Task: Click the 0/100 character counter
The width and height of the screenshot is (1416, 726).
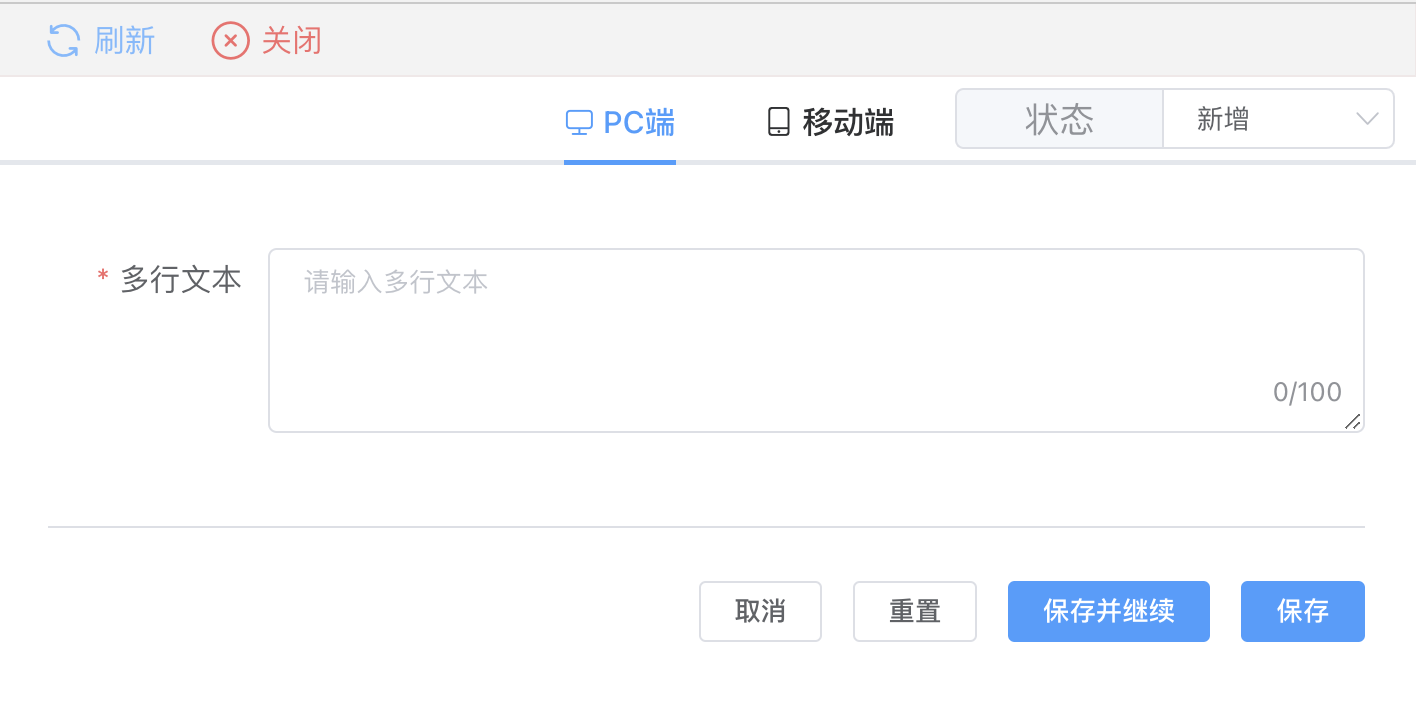Action: pyautogui.click(x=1307, y=392)
